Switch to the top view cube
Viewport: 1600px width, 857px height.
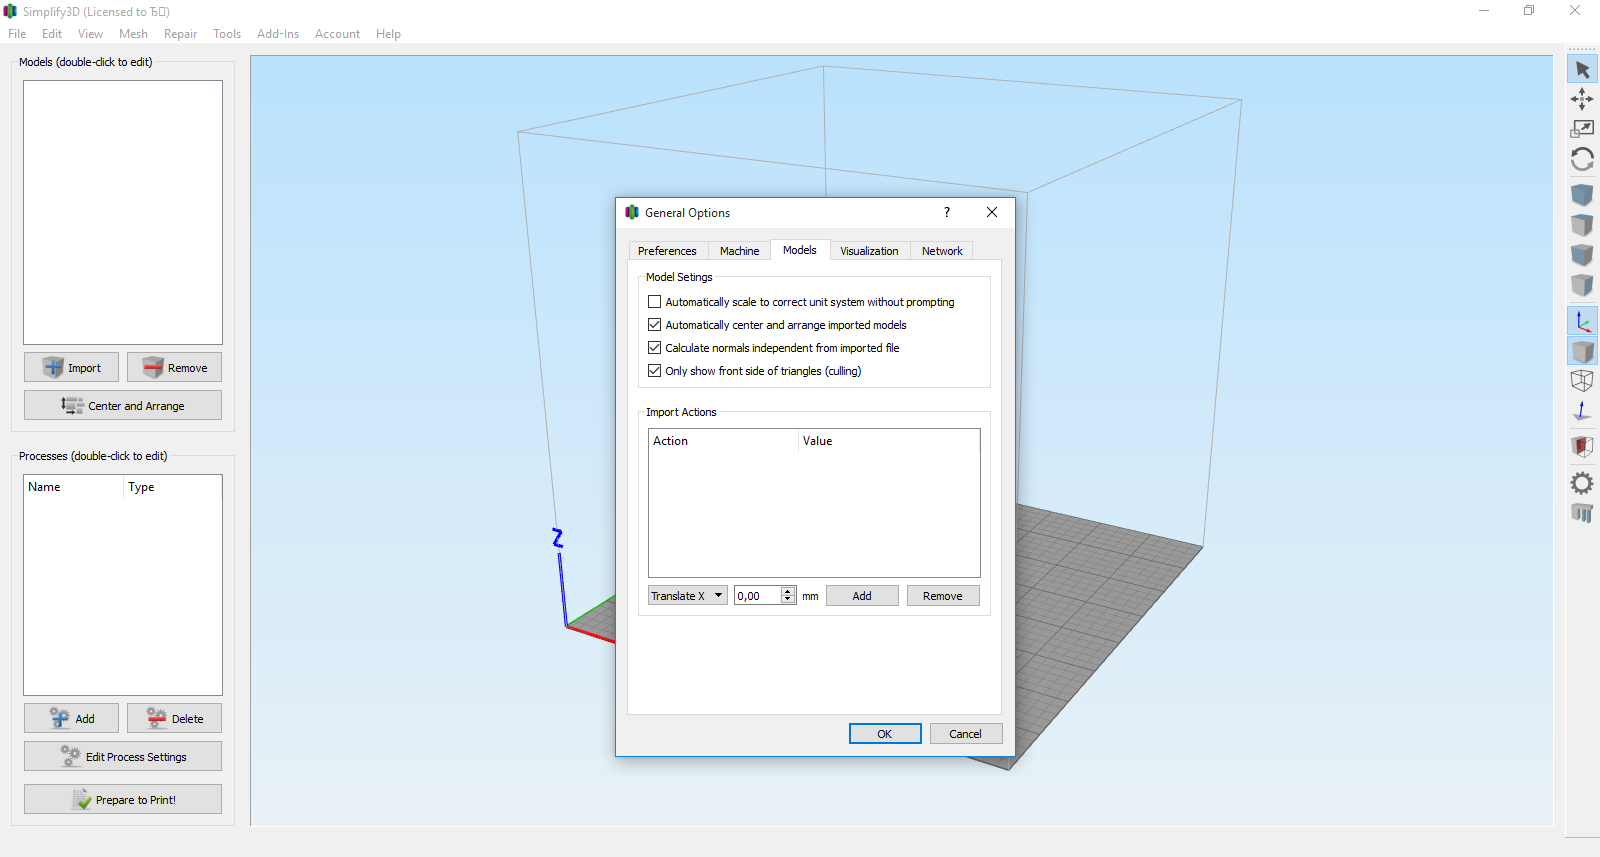(x=1582, y=224)
